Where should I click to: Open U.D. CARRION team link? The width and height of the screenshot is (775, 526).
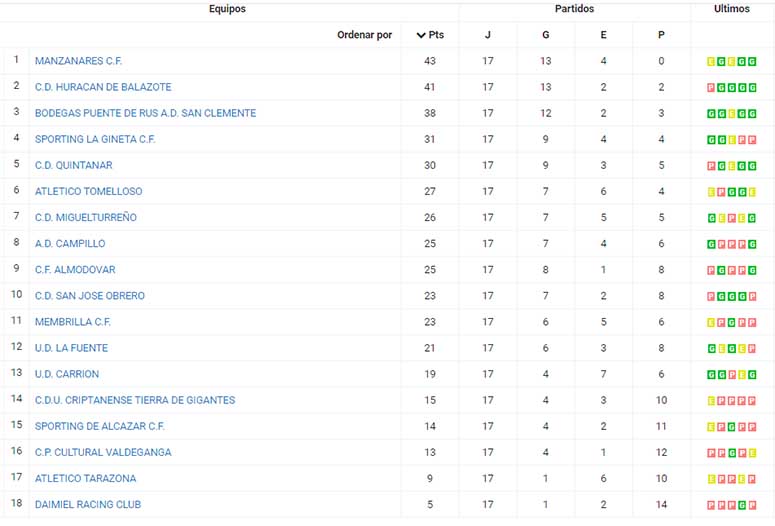tap(67, 374)
